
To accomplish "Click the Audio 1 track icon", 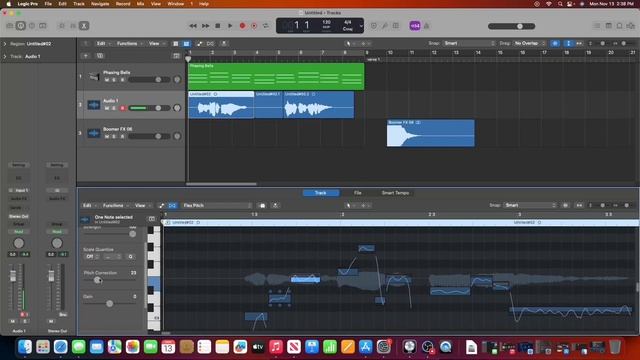I will pyautogui.click(x=94, y=105).
